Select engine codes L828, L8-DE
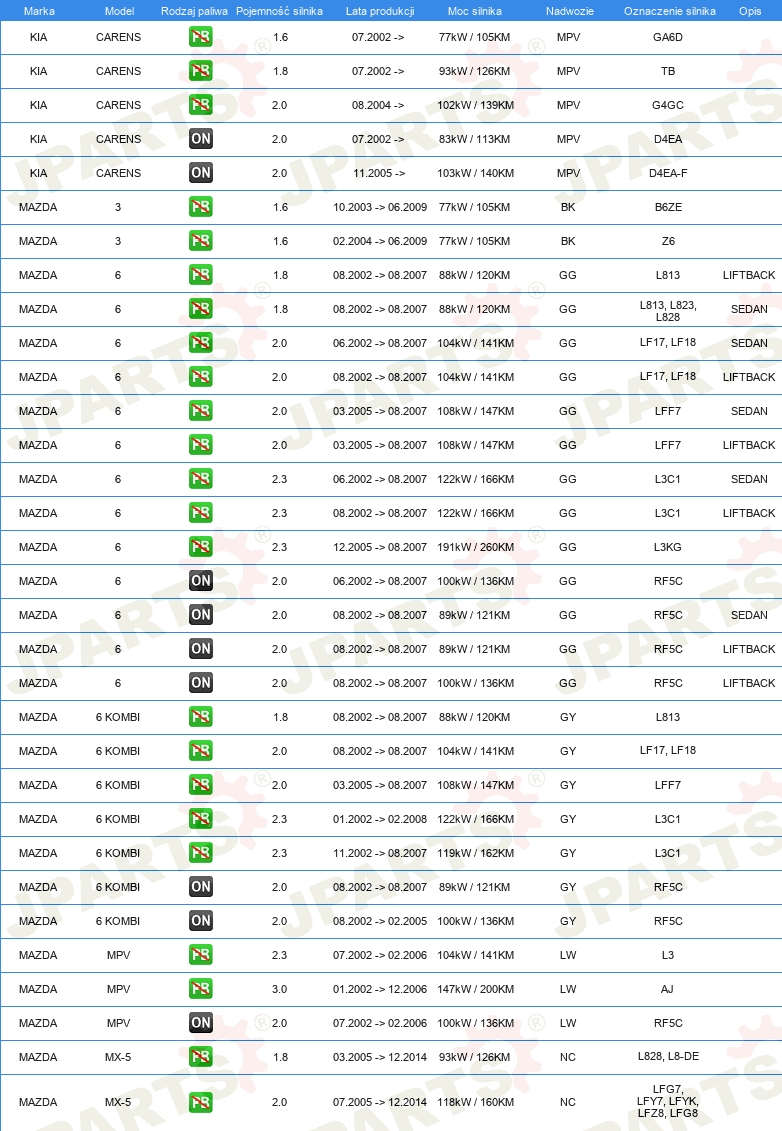Image resolution: width=782 pixels, height=1131 pixels. (668, 1056)
